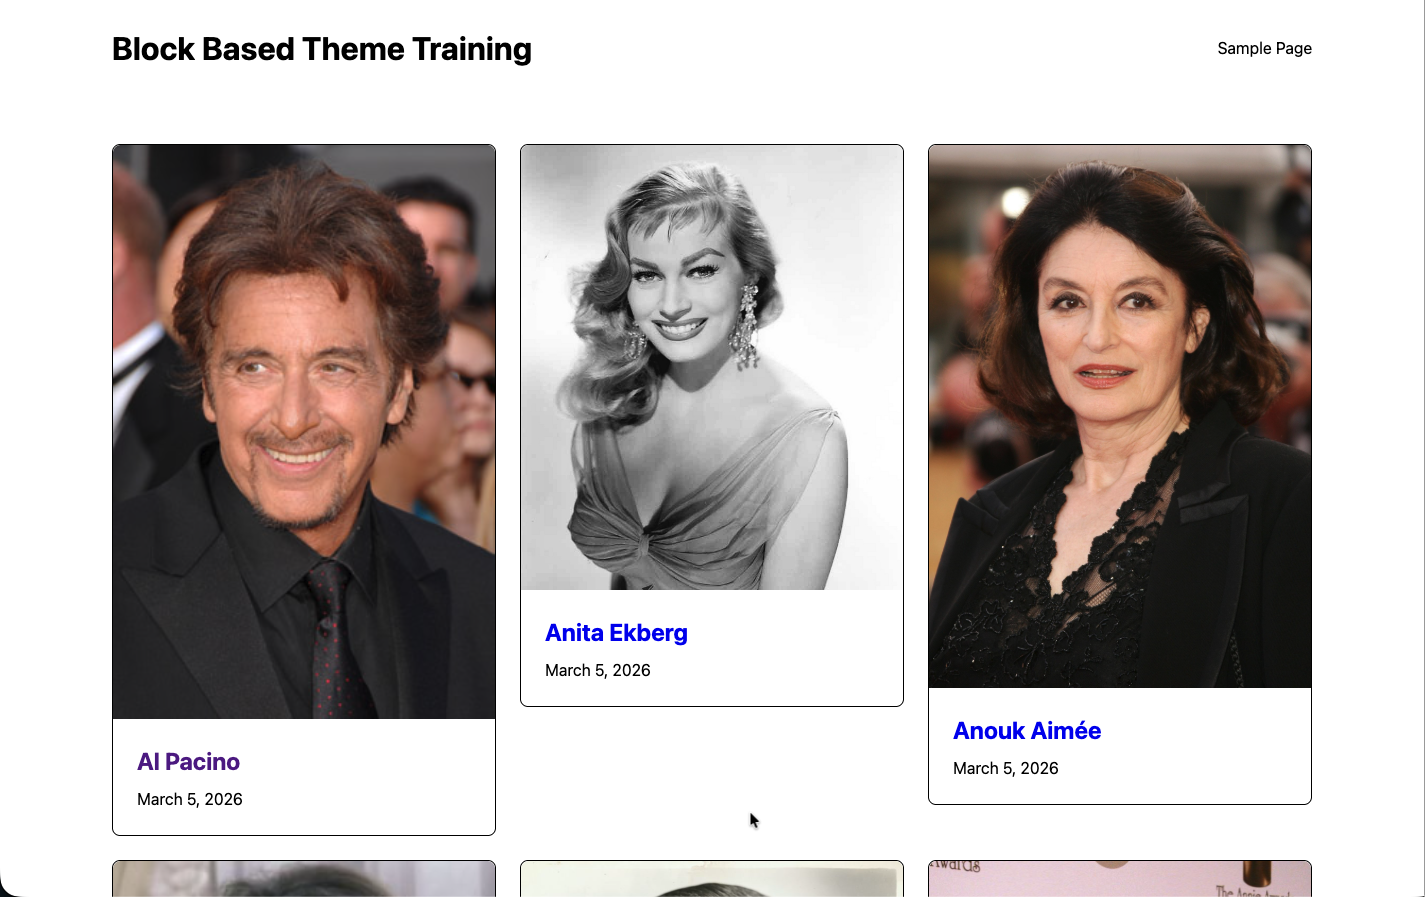Open the Anita Ekberg post link
This screenshot has width=1425, height=897.
[616, 632]
